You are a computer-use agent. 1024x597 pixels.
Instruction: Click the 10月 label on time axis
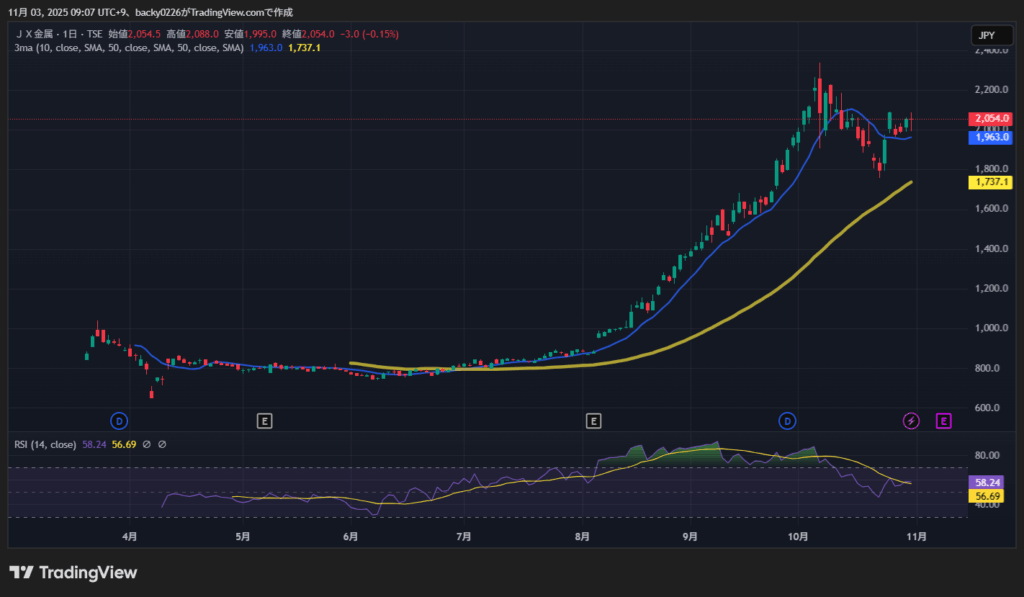[x=797, y=537]
